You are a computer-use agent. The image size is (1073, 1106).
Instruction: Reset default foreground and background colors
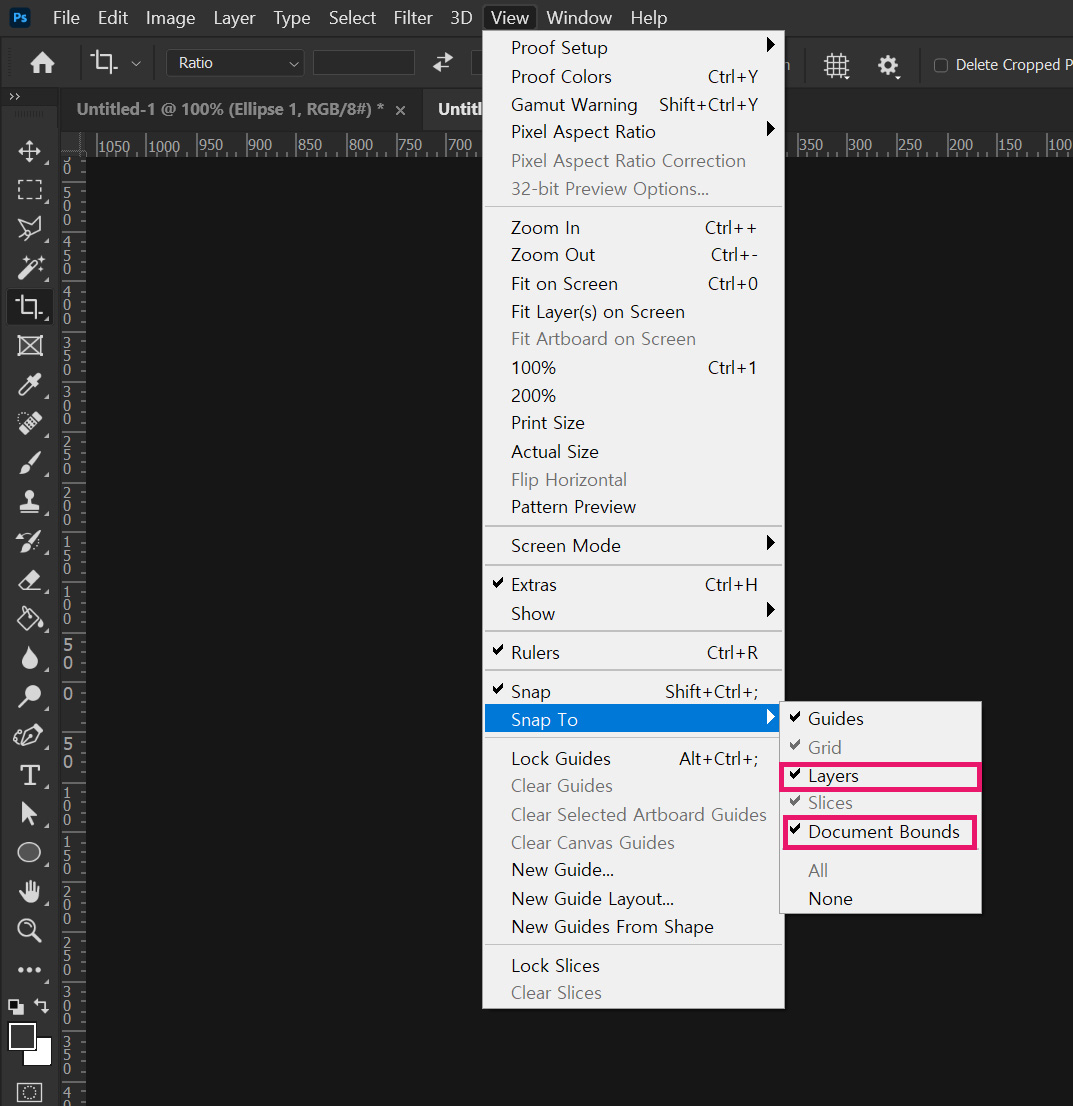tap(16, 1007)
